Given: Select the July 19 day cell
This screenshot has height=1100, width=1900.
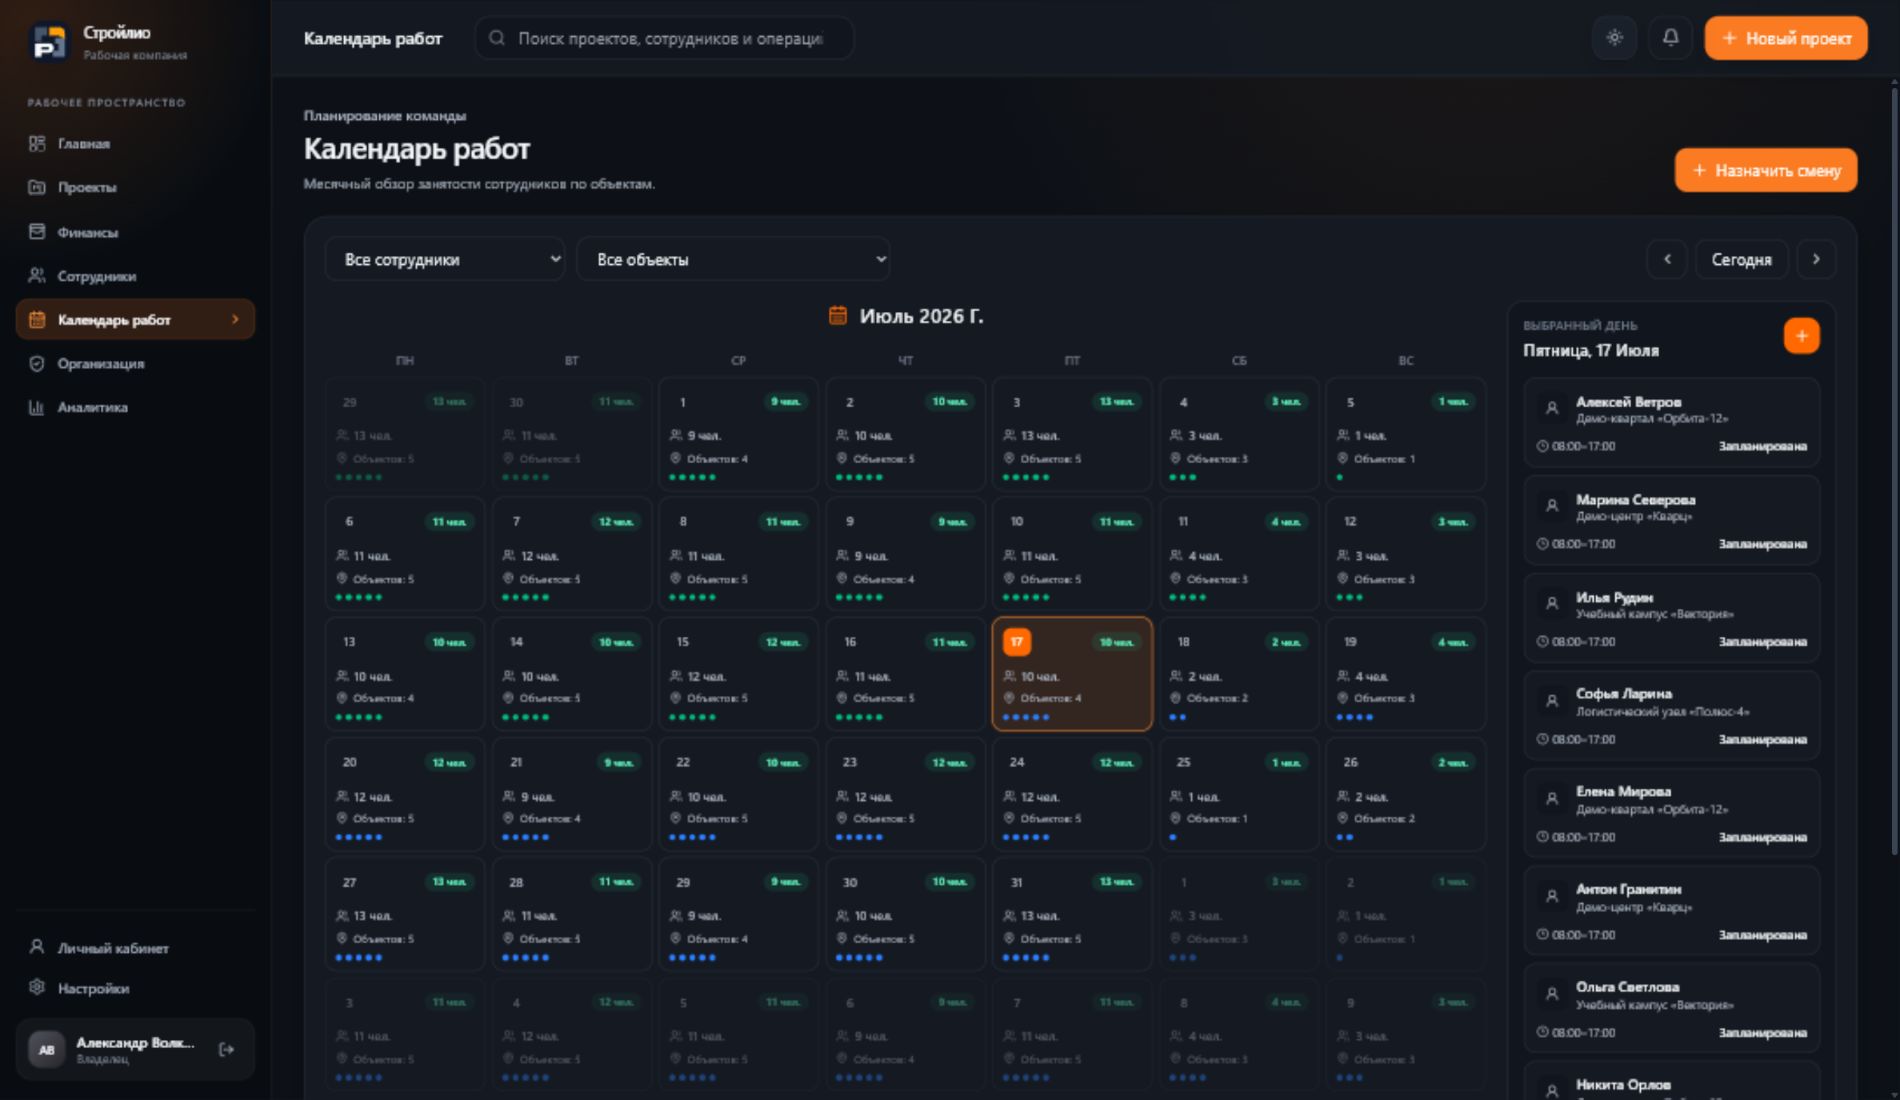Looking at the screenshot, I should point(1406,674).
